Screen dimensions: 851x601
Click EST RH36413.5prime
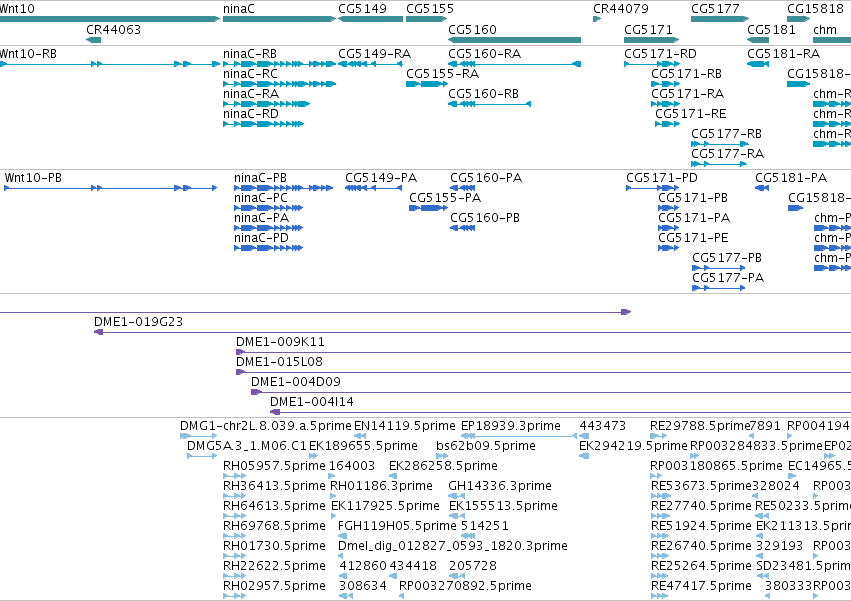pyautogui.click(x=275, y=486)
